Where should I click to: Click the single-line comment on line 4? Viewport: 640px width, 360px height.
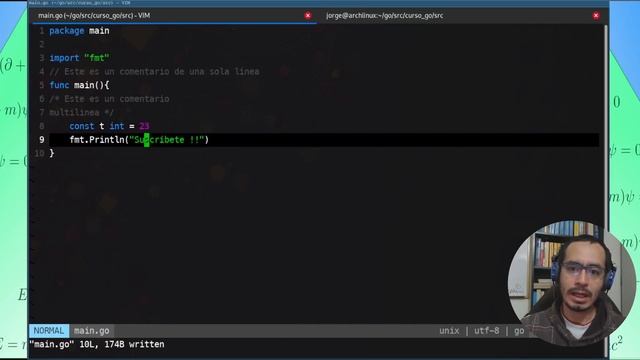pyautogui.click(x=154, y=72)
